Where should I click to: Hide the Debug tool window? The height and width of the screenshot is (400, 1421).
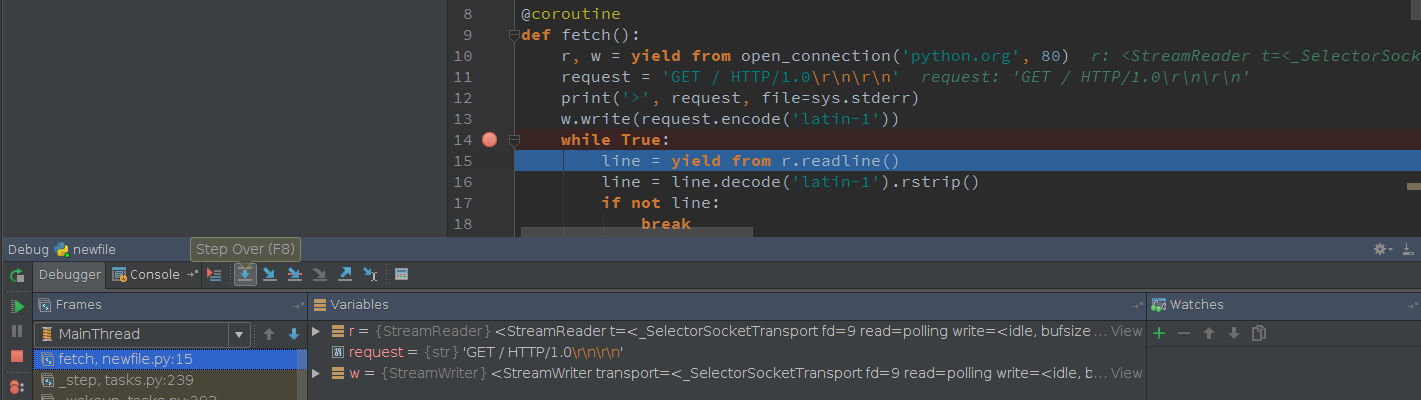click(x=1408, y=249)
